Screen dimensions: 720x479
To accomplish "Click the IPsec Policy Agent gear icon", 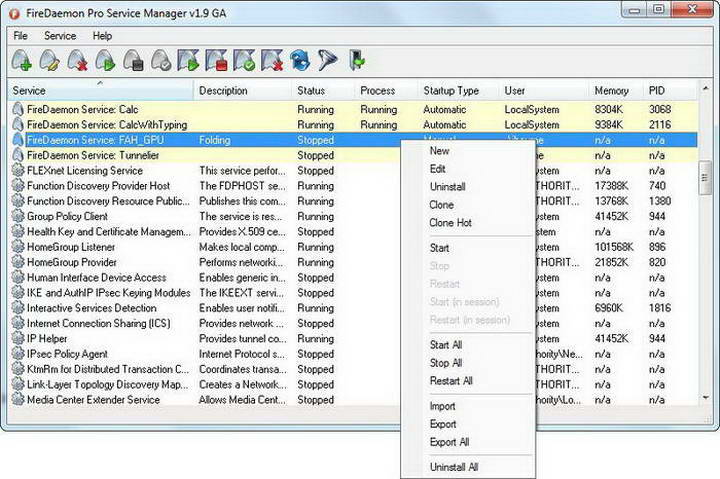I will point(18,354).
